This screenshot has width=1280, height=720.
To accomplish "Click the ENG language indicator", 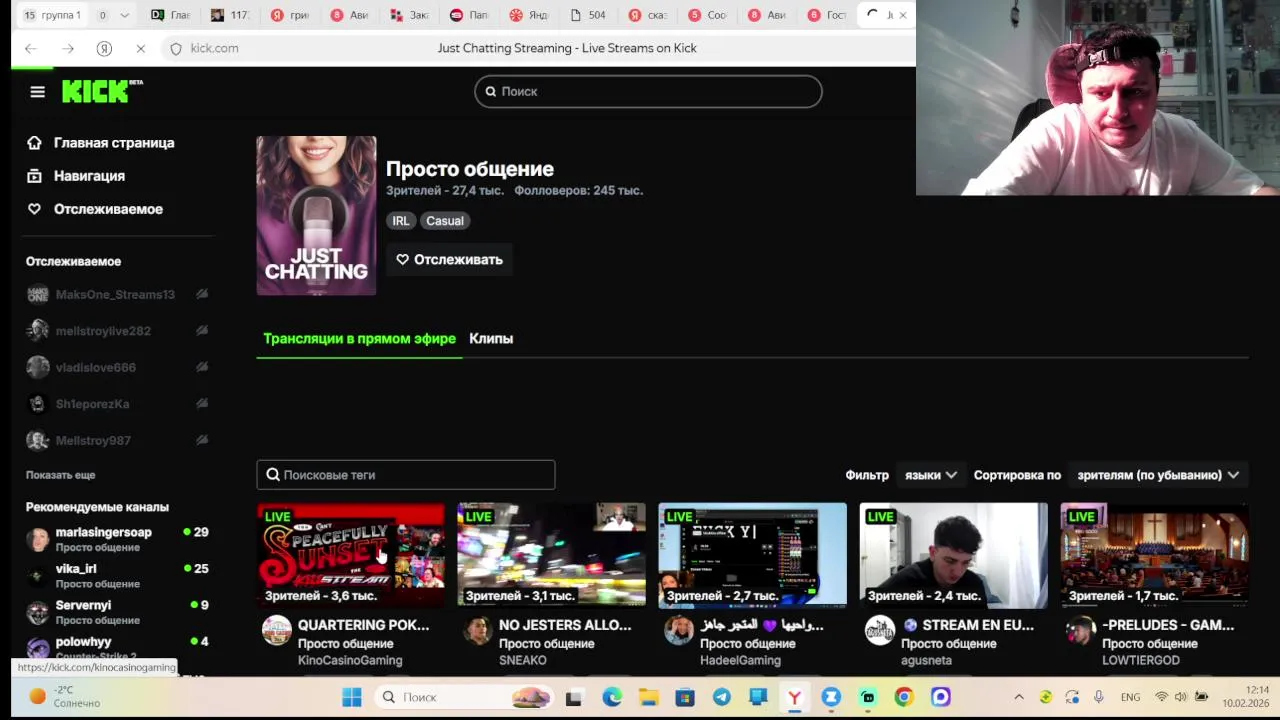I will [x=1130, y=697].
